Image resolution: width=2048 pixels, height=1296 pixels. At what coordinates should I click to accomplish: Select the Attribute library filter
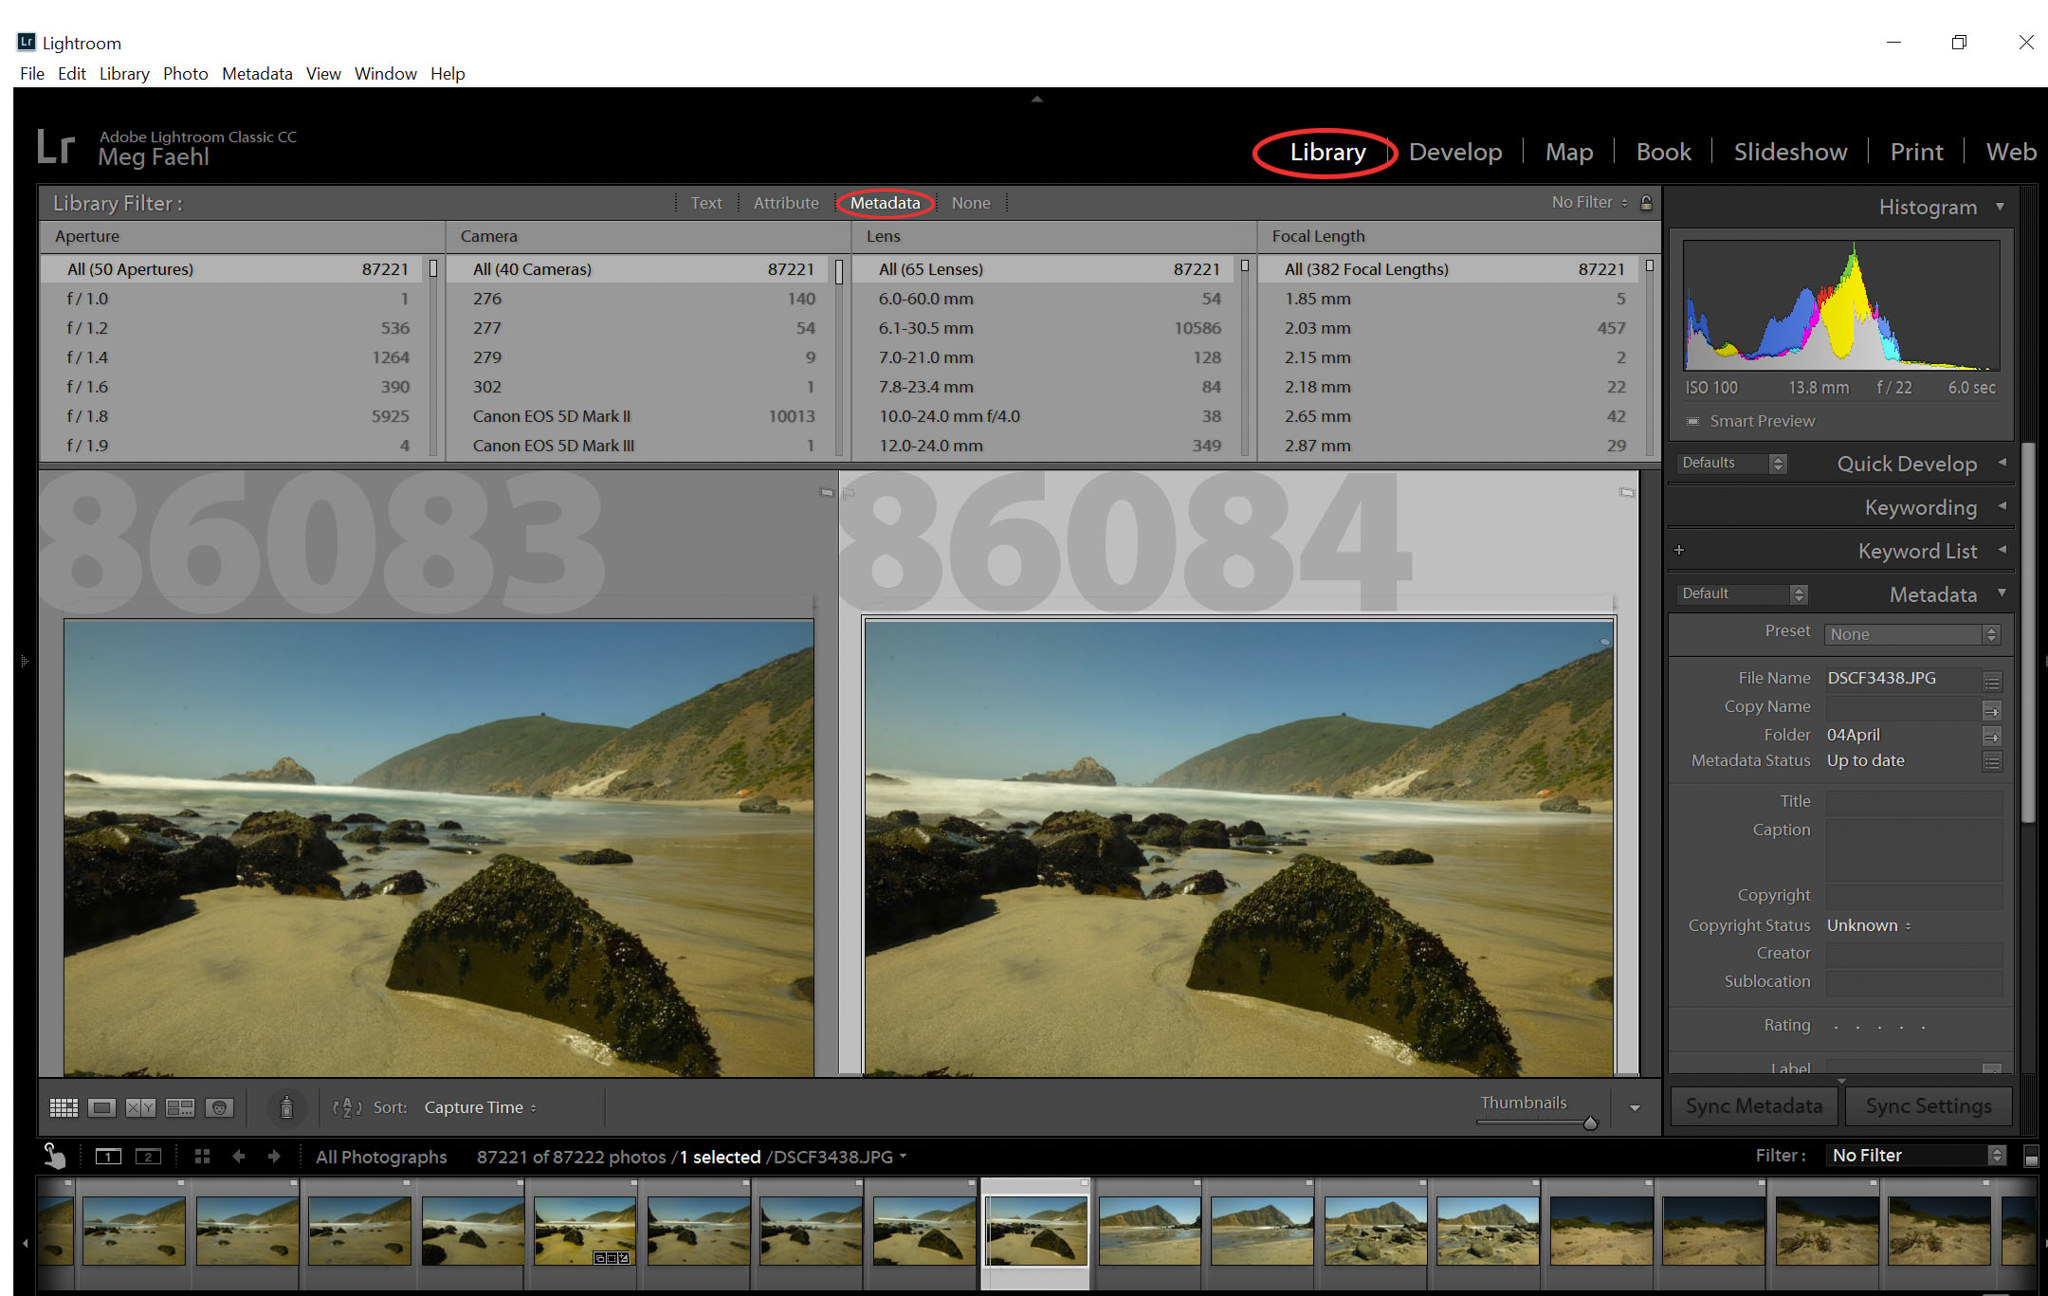tap(786, 203)
